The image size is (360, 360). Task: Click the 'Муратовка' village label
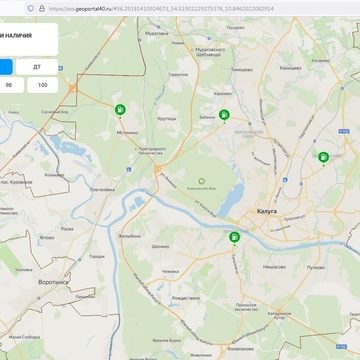tap(157, 33)
